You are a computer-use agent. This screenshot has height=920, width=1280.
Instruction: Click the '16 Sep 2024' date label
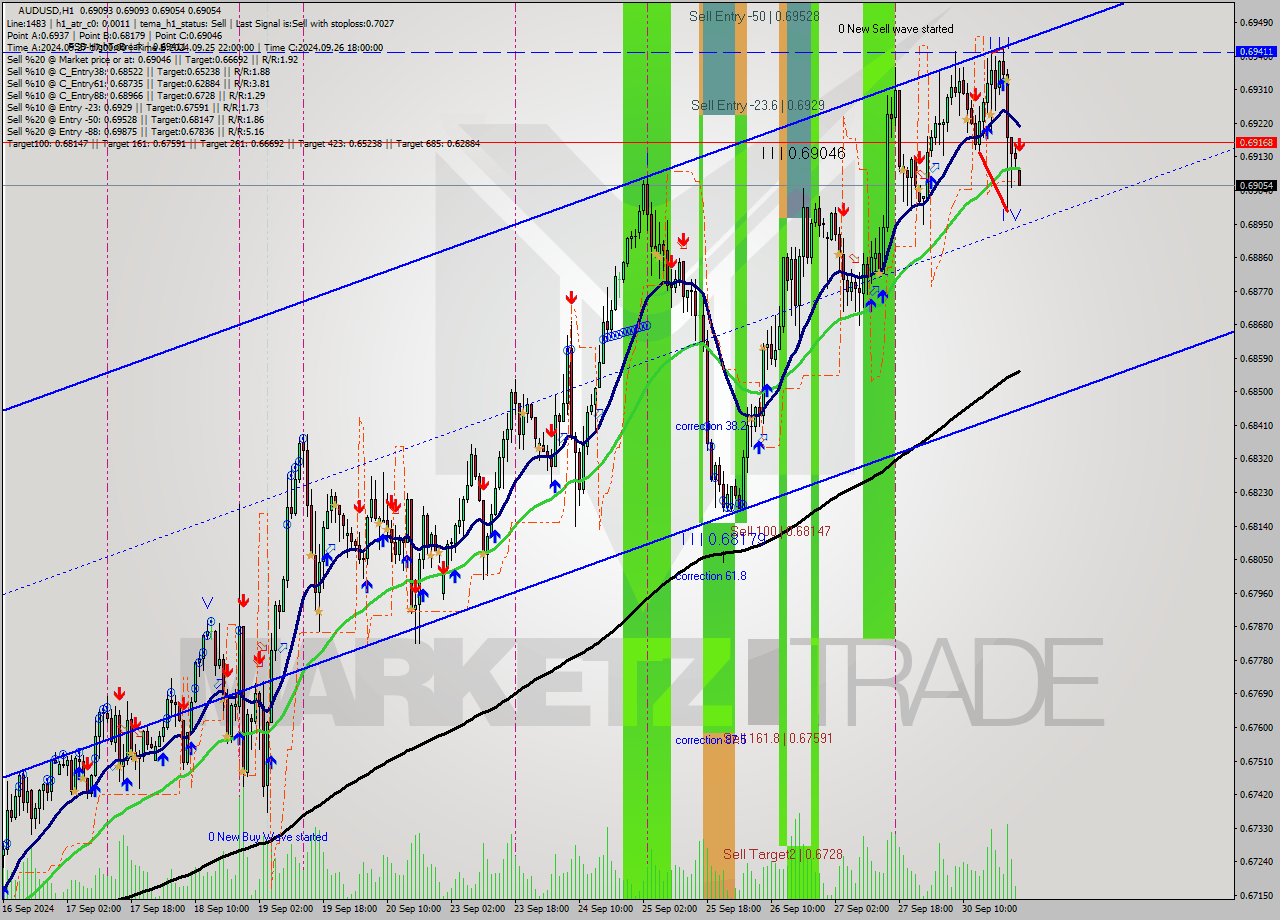[x=29, y=909]
